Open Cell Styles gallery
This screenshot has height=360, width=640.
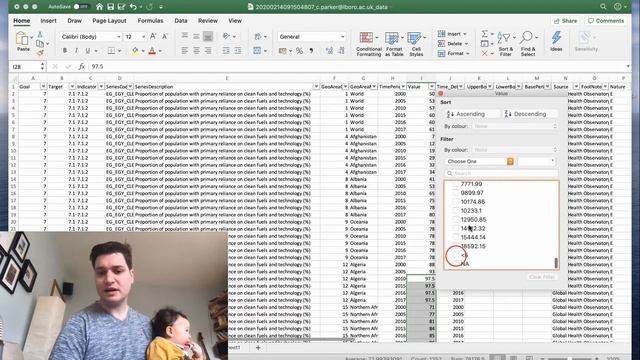point(416,44)
